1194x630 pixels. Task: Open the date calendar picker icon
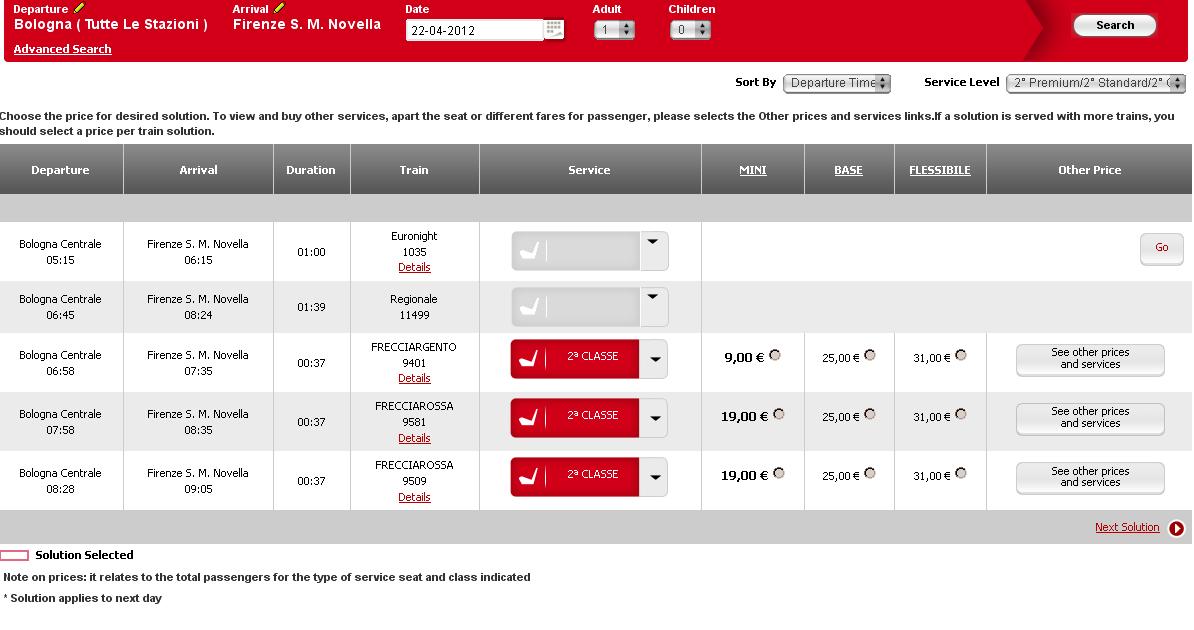(554, 30)
